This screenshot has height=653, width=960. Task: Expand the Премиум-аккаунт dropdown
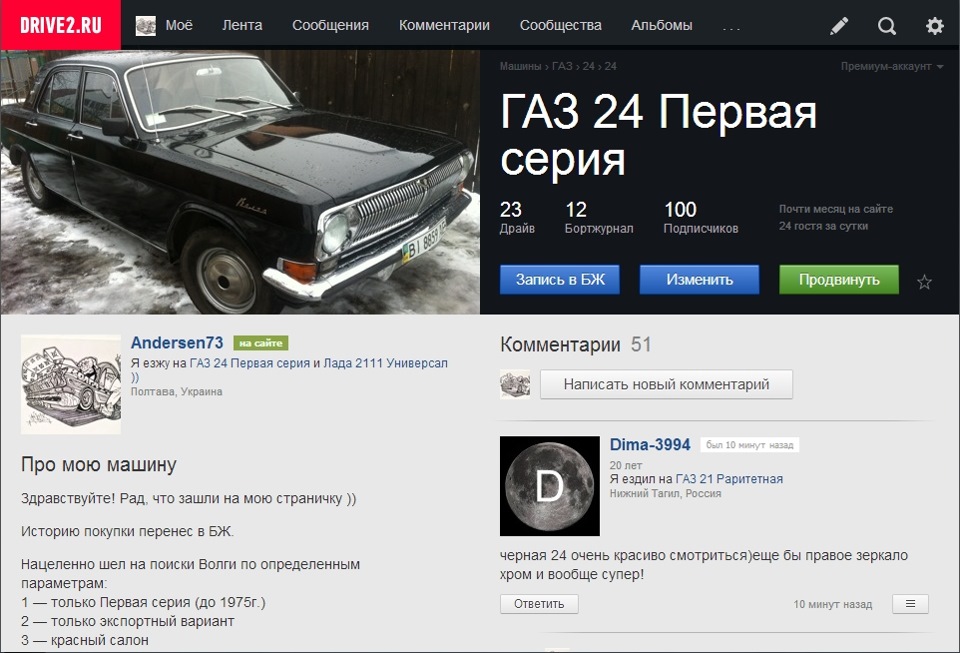tap(891, 66)
